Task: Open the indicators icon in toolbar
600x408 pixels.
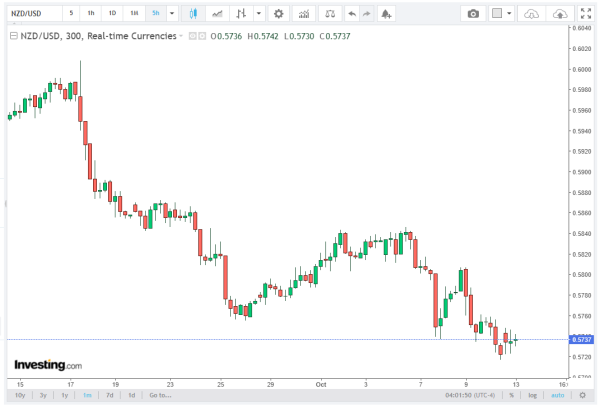Action: (303, 14)
